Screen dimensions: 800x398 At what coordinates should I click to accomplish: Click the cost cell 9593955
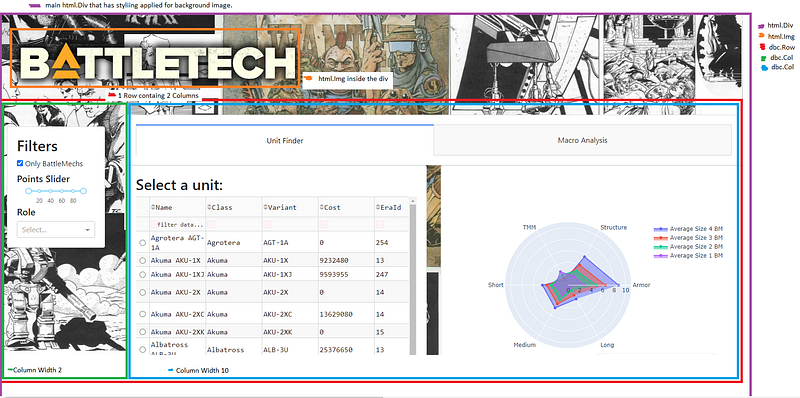click(346, 275)
